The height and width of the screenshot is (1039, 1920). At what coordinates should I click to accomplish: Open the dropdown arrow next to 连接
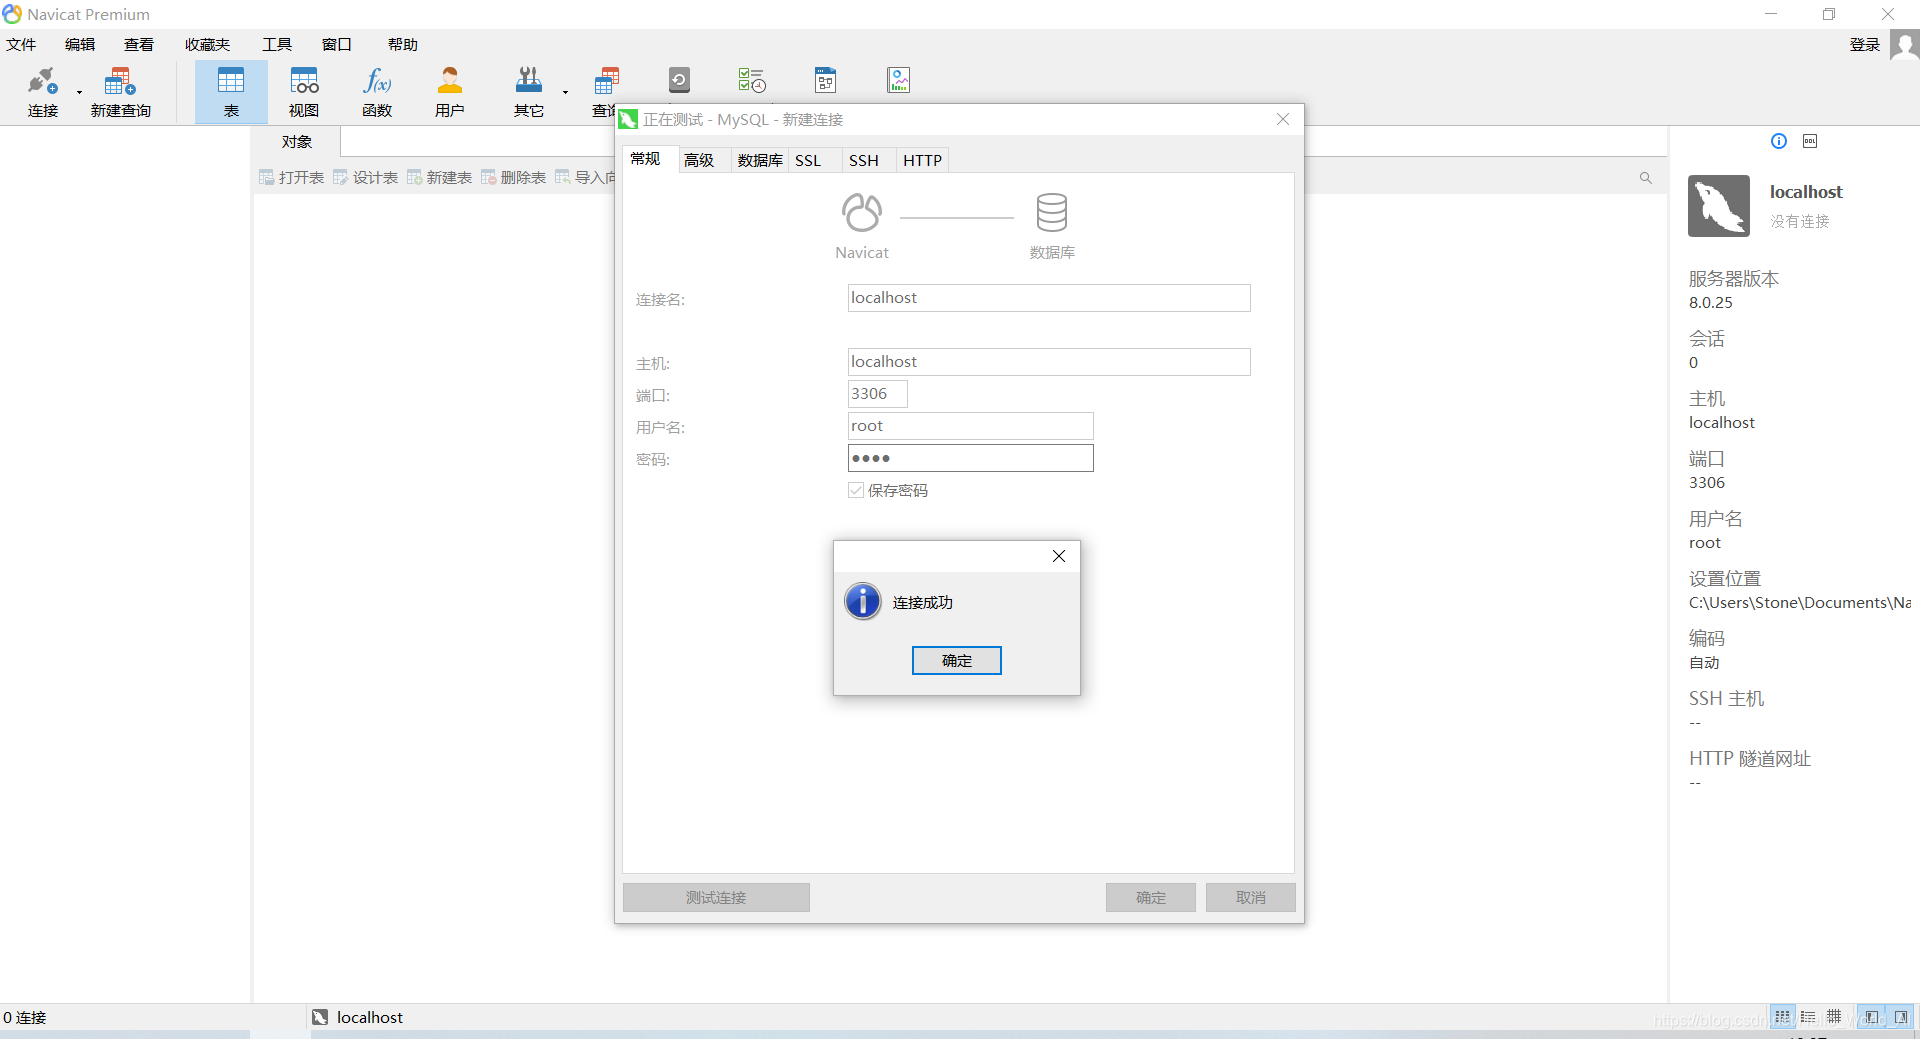tap(79, 93)
